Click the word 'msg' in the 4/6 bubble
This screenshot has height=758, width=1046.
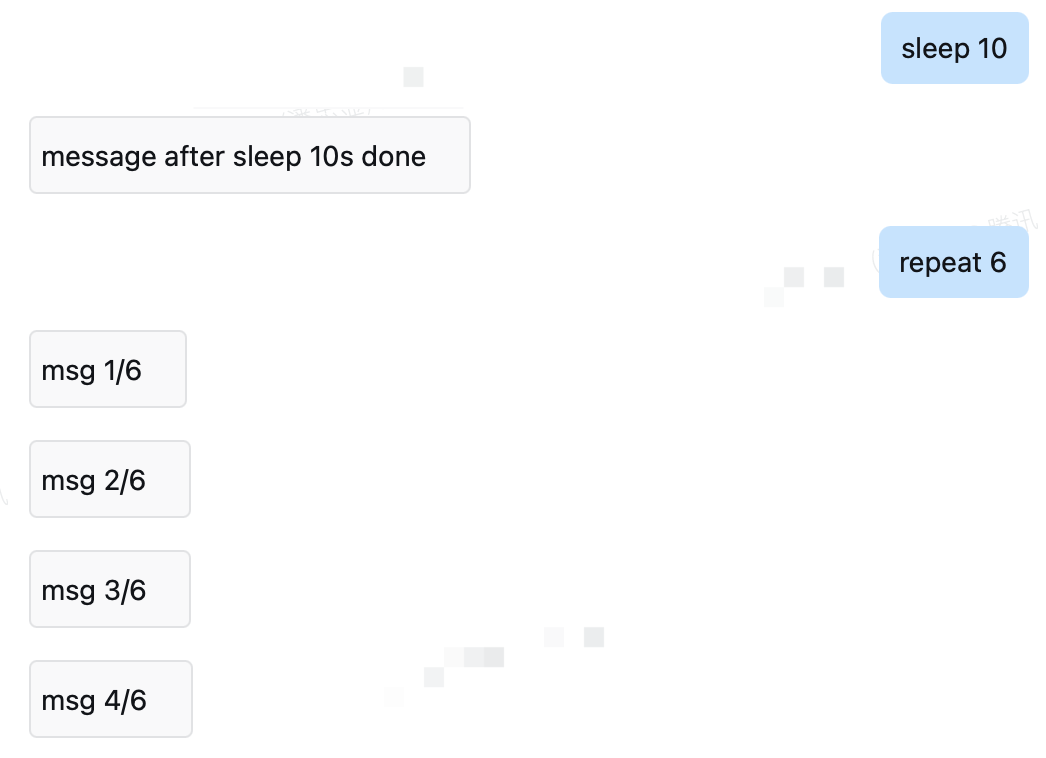69,703
